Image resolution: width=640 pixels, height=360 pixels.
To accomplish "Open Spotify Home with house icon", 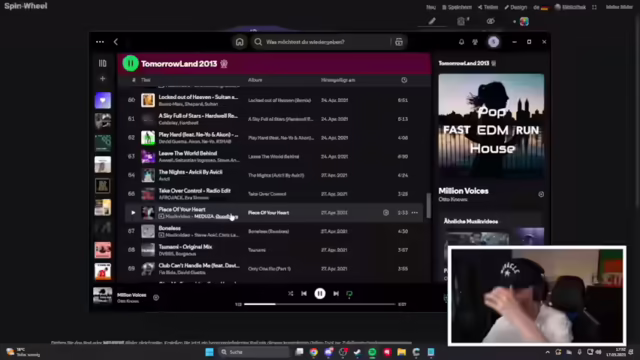I will pos(240,42).
